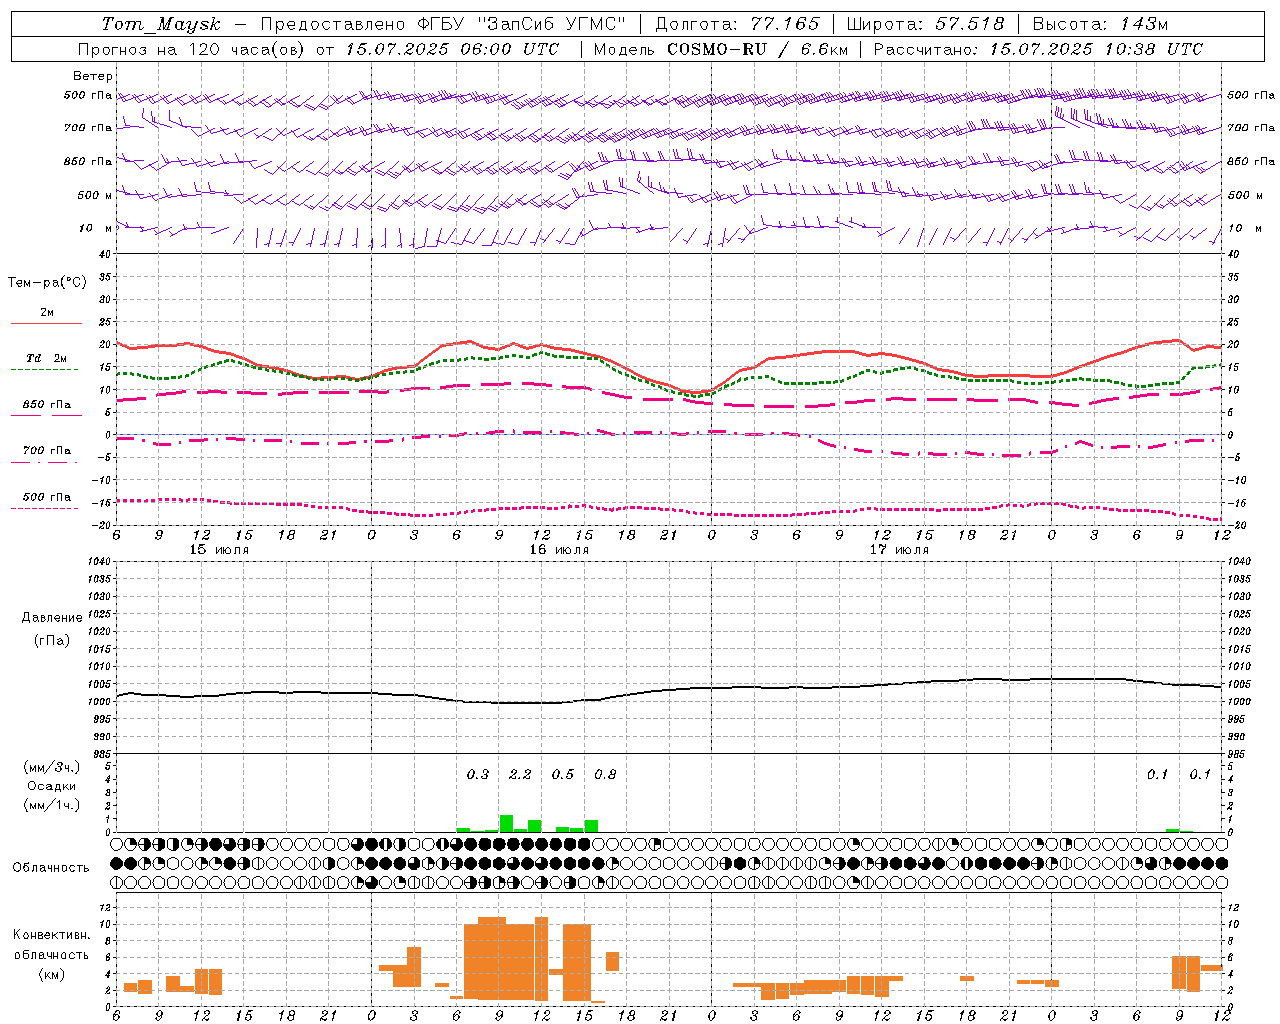The image size is (1280, 1024).
Task: Click the computed time "15.07.2025 10:38 UTC"
Action: click(x=1096, y=49)
